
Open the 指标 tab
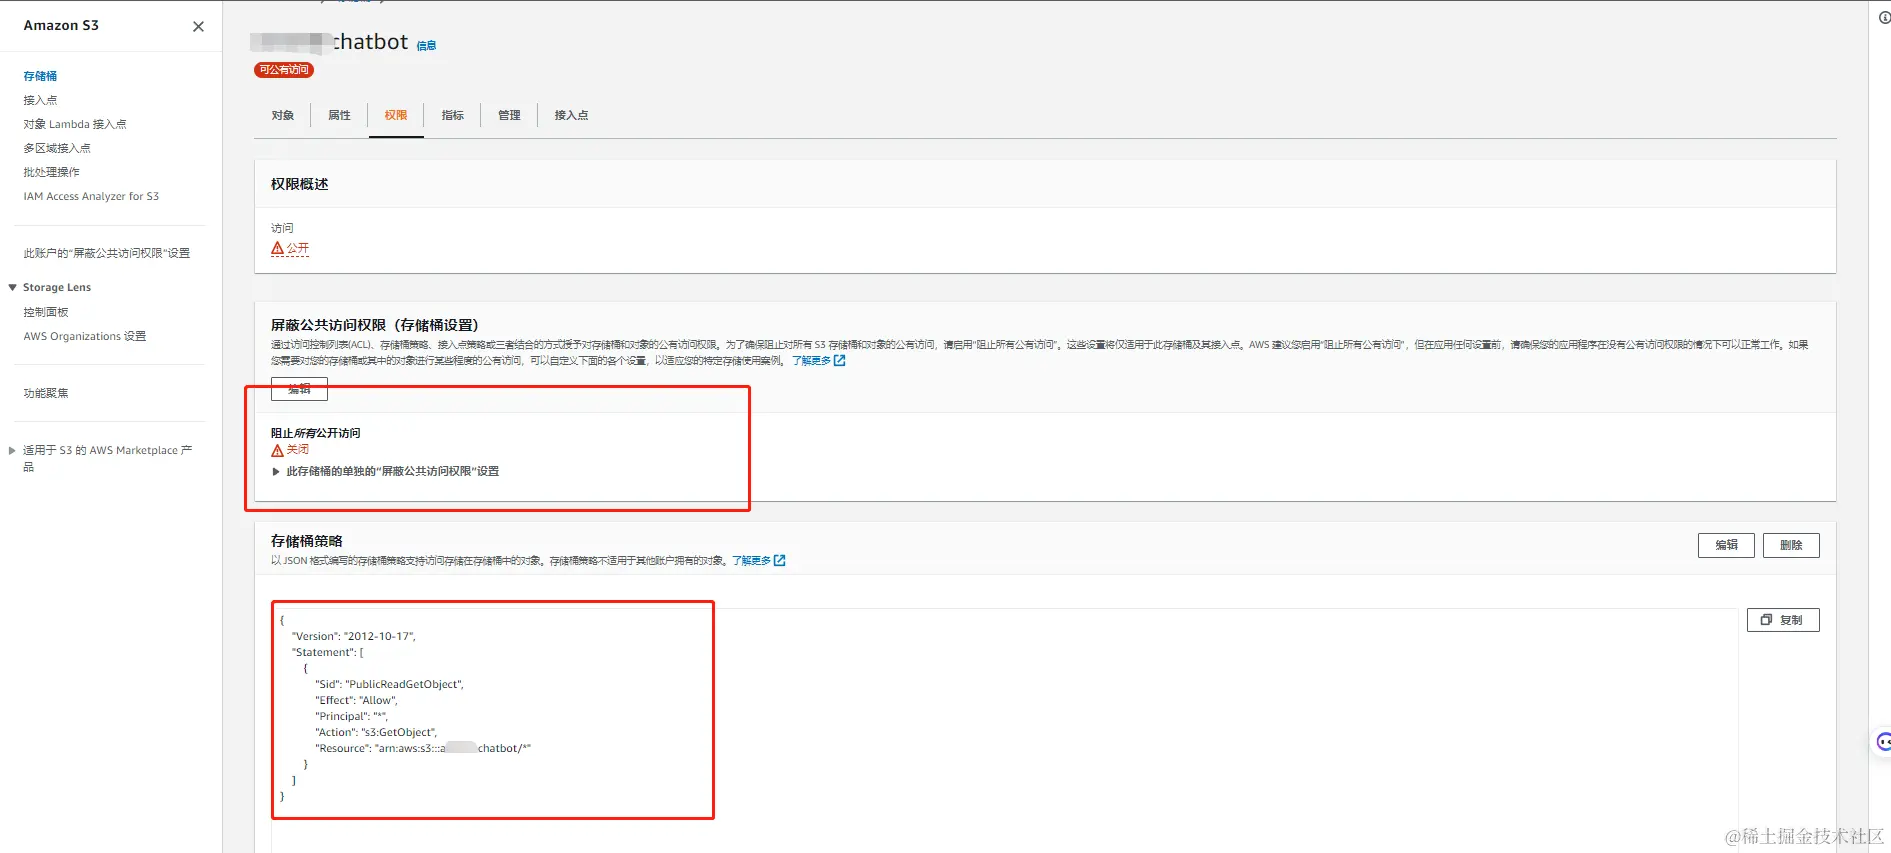[453, 115]
